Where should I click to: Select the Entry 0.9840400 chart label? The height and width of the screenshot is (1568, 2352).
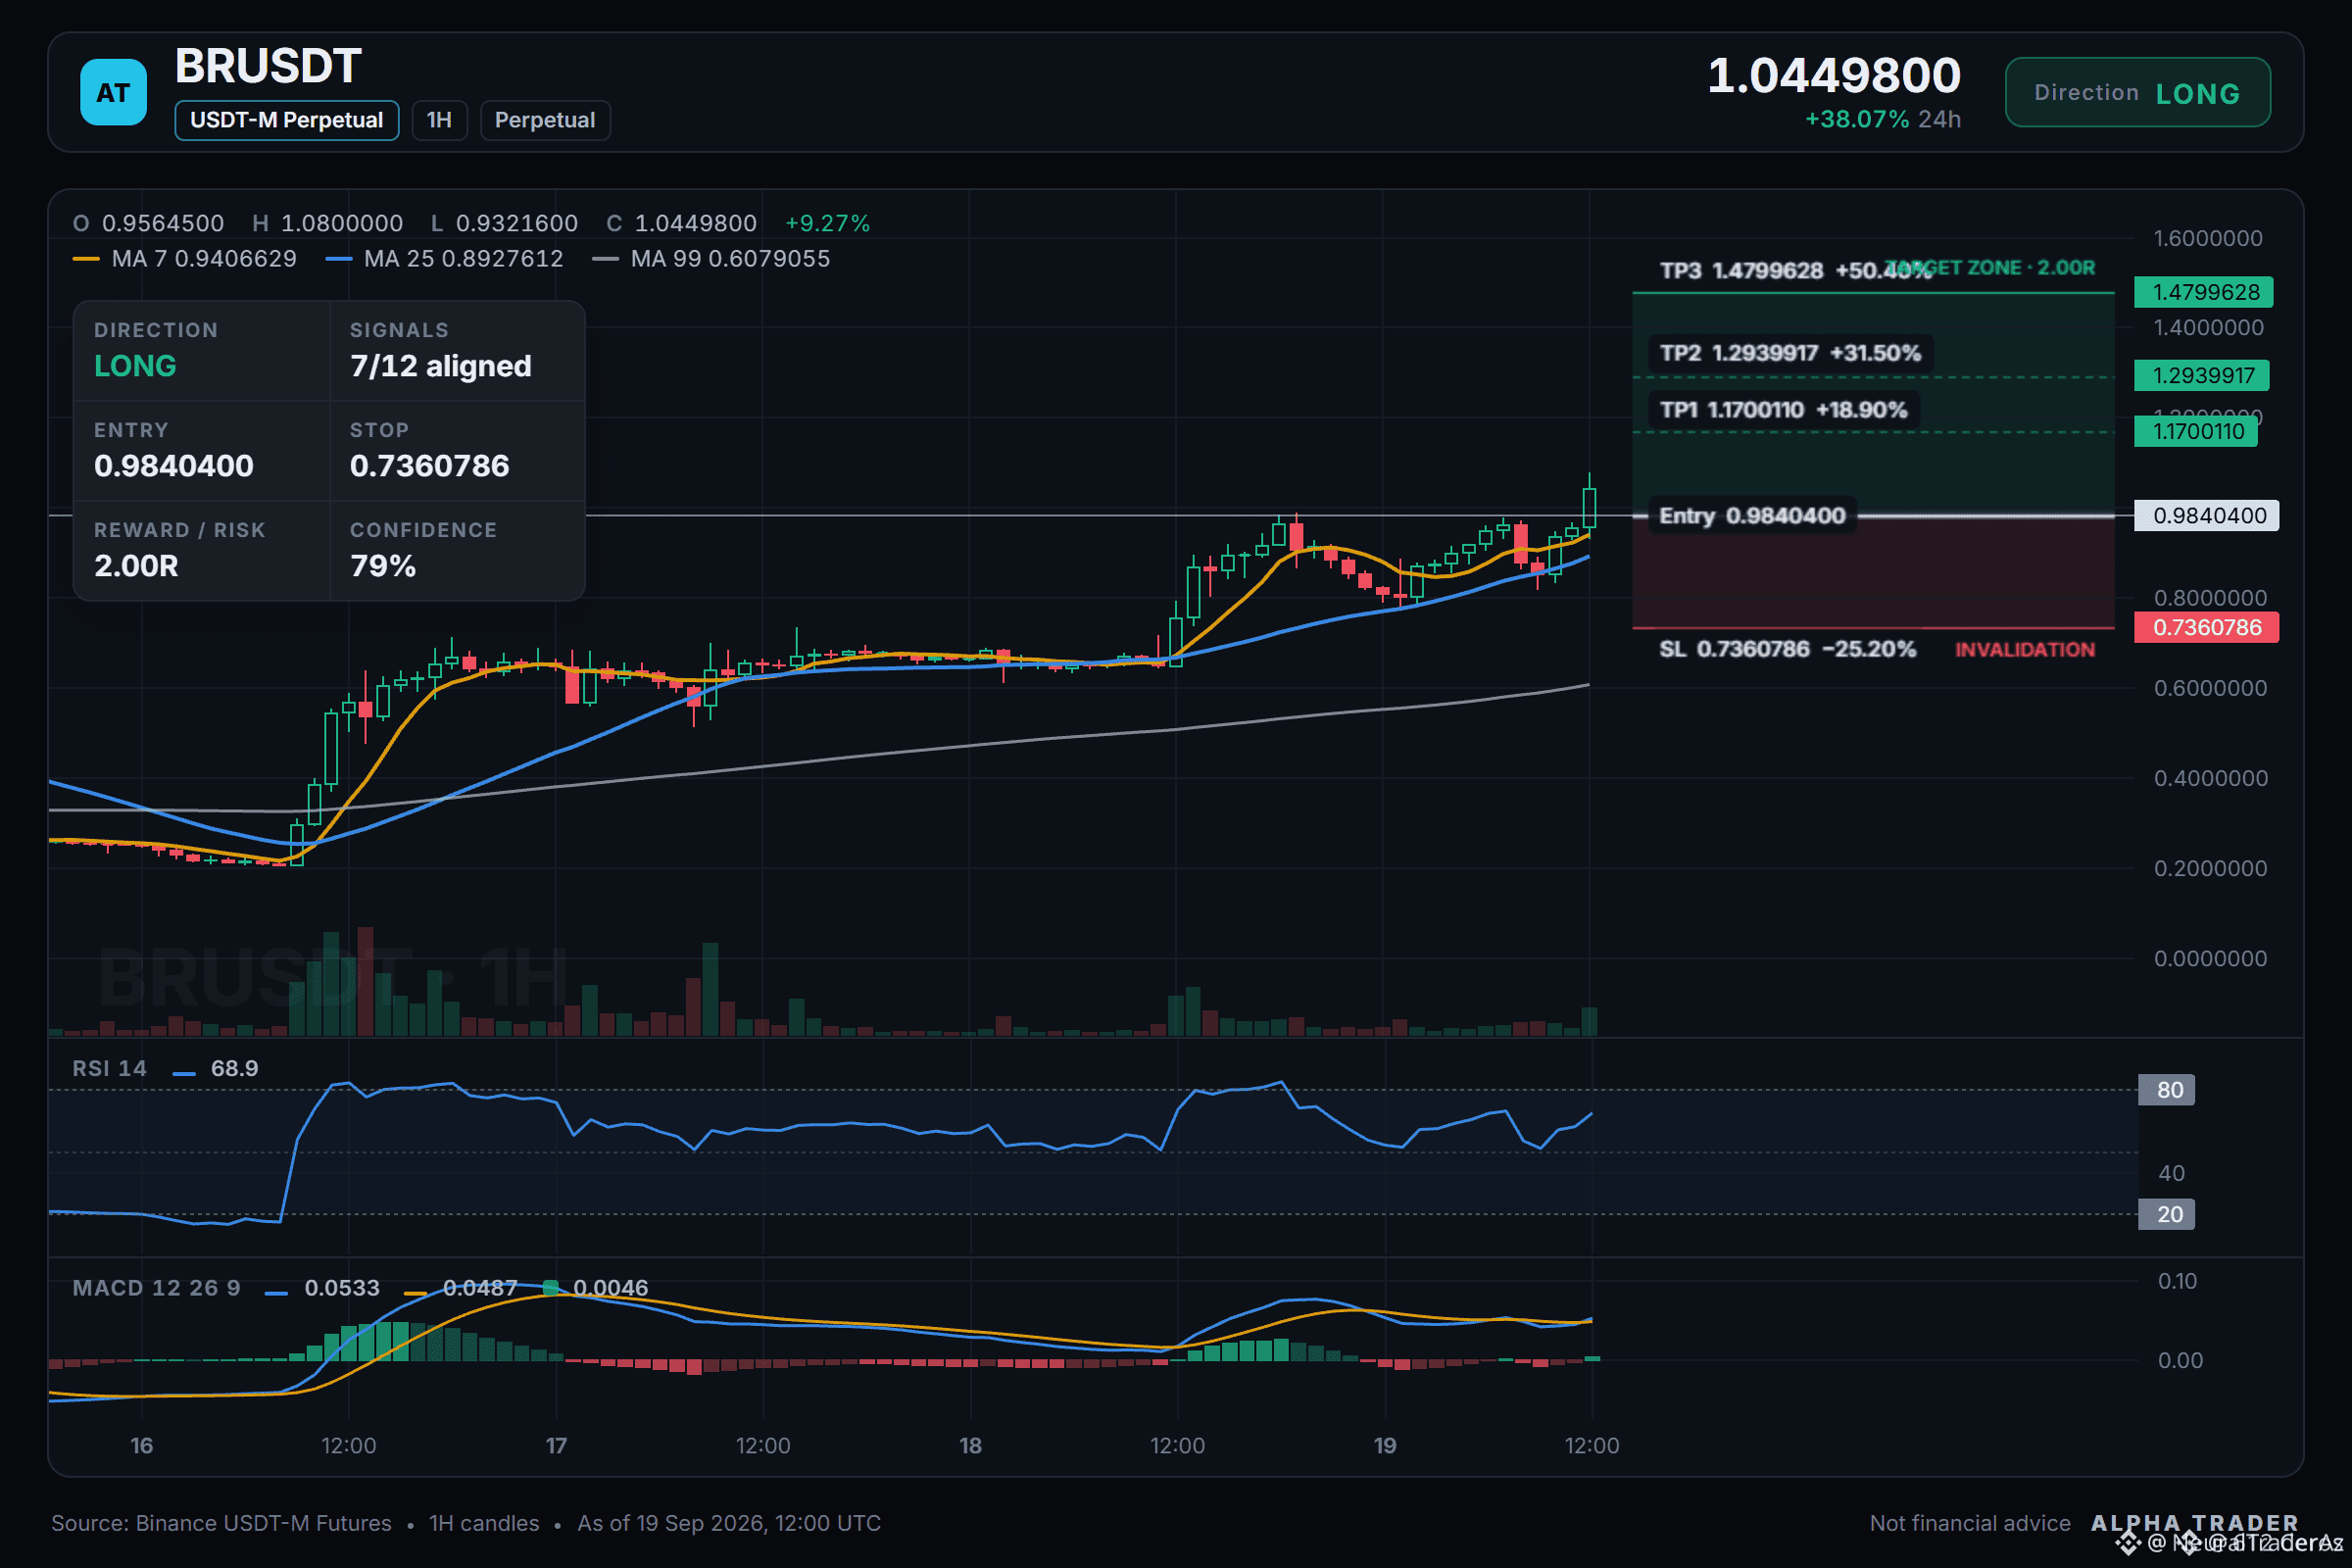coord(1752,515)
